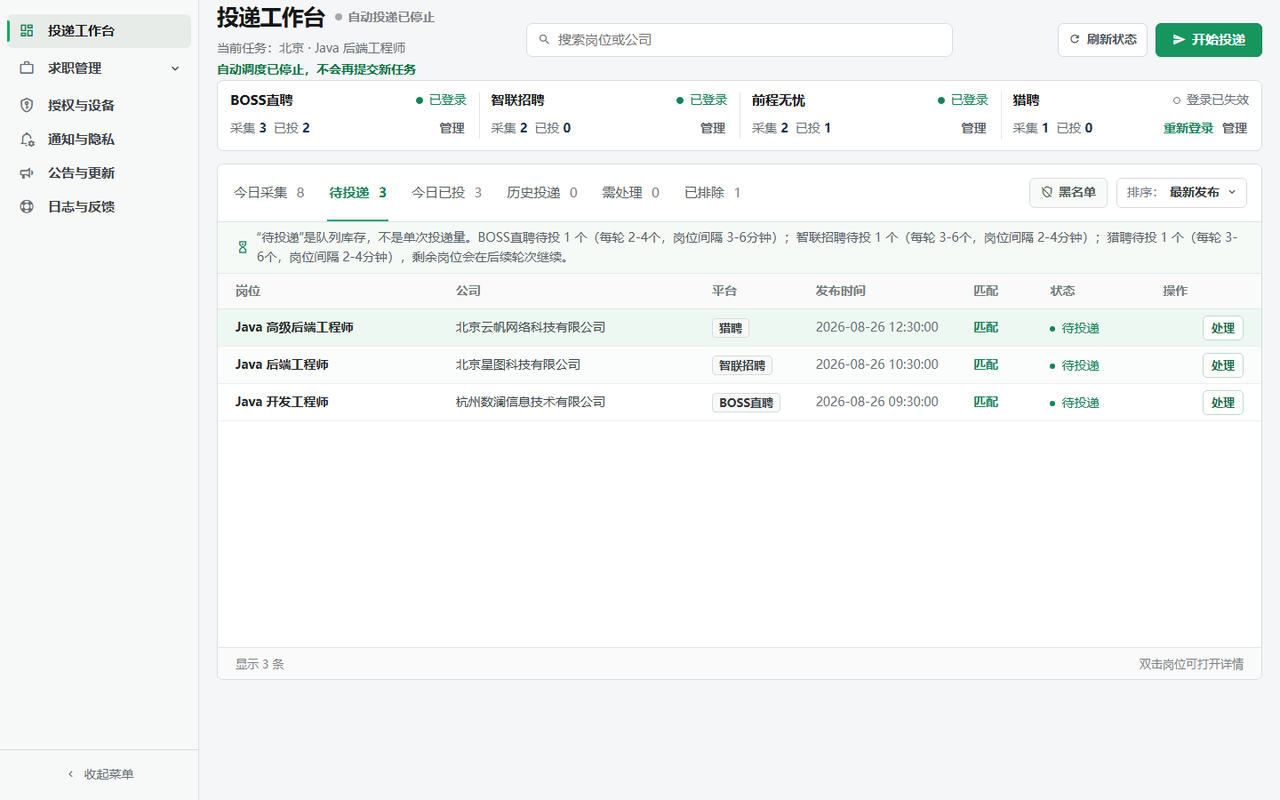Click the green 开始投递 button
This screenshot has height=800, width=1280.
click(x=1208, y=40)
